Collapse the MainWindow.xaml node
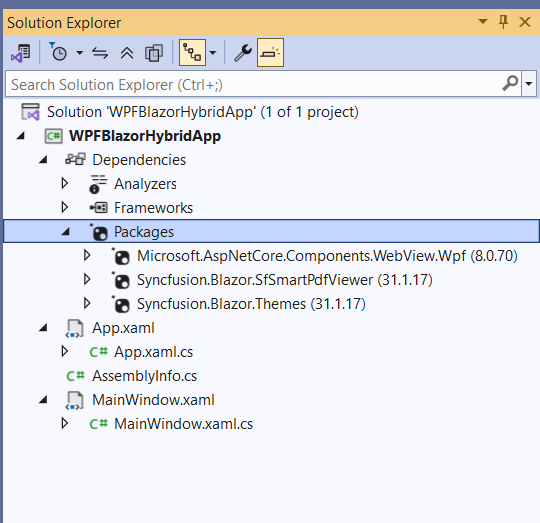 (43, 400)
